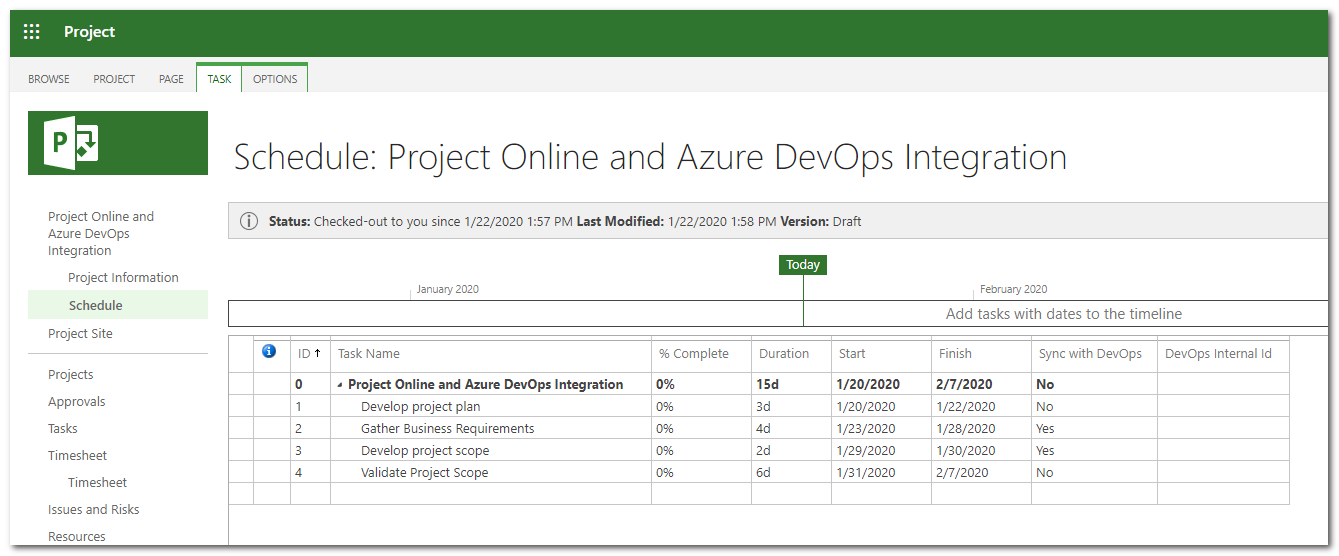1339x556 pixels.
Task: Open Project Site link
Action: pos(80,334)
